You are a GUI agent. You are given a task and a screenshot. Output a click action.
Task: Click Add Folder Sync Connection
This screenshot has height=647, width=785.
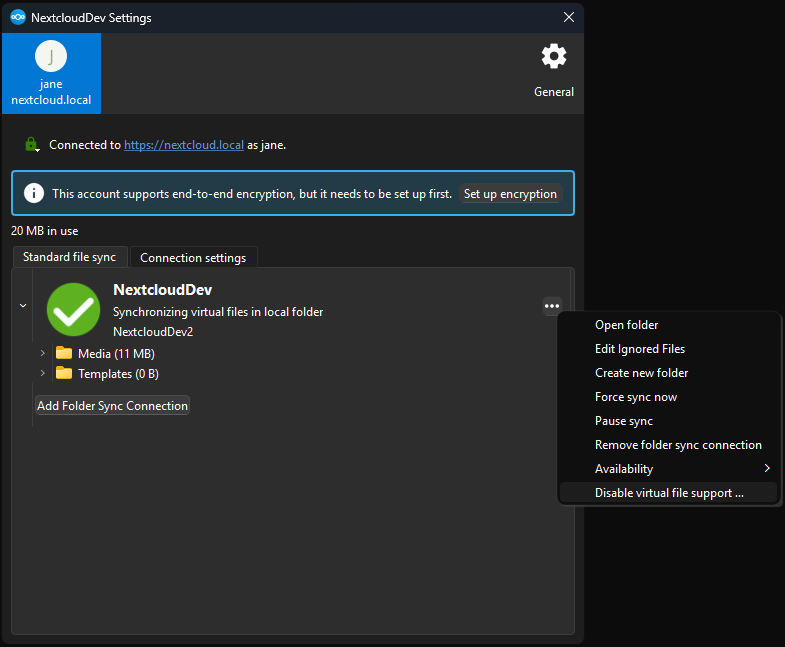(x=113, y=406)
